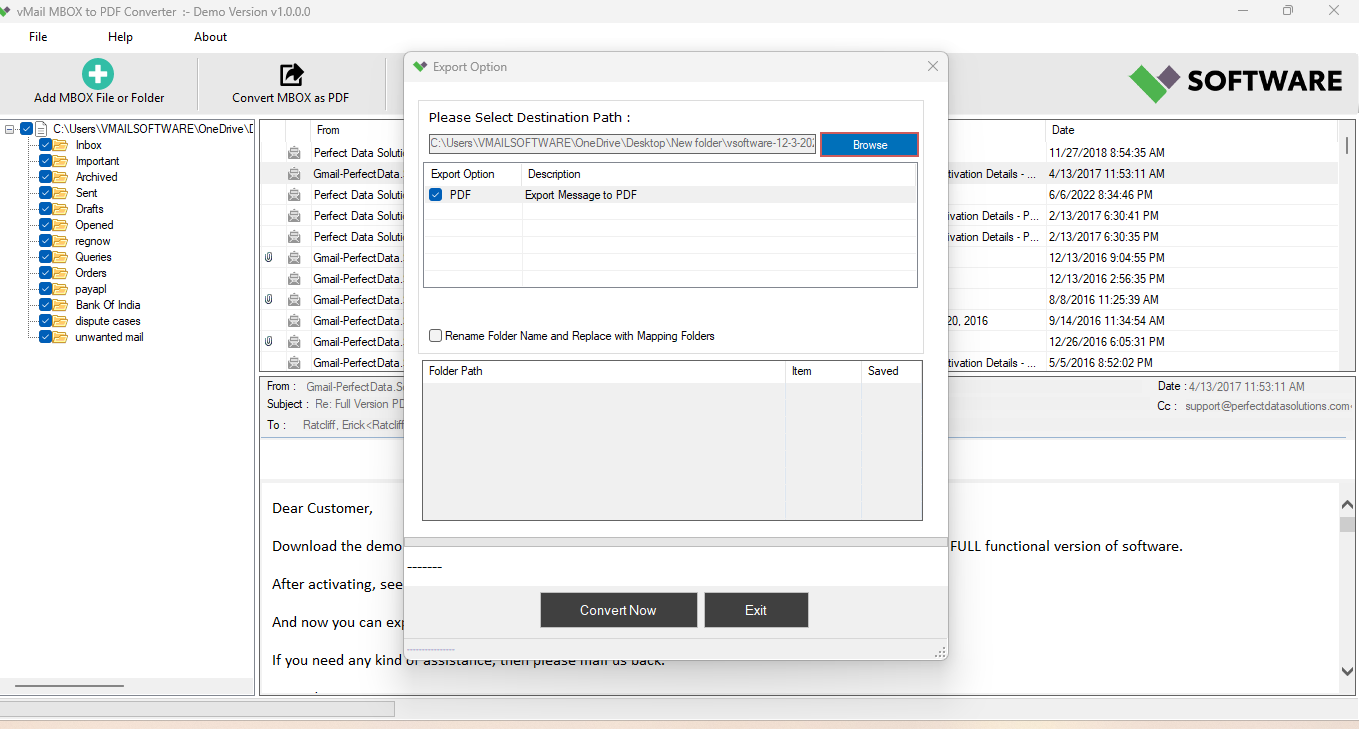Open the File menu

click(x=37, y=36)
